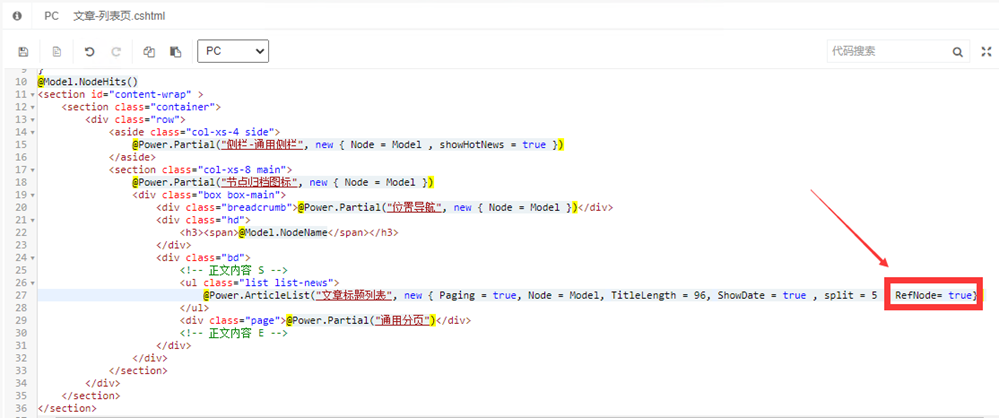Collapse the section fold at line 17
The width and height of the screenshot is (999, 418).
[32, 170]
